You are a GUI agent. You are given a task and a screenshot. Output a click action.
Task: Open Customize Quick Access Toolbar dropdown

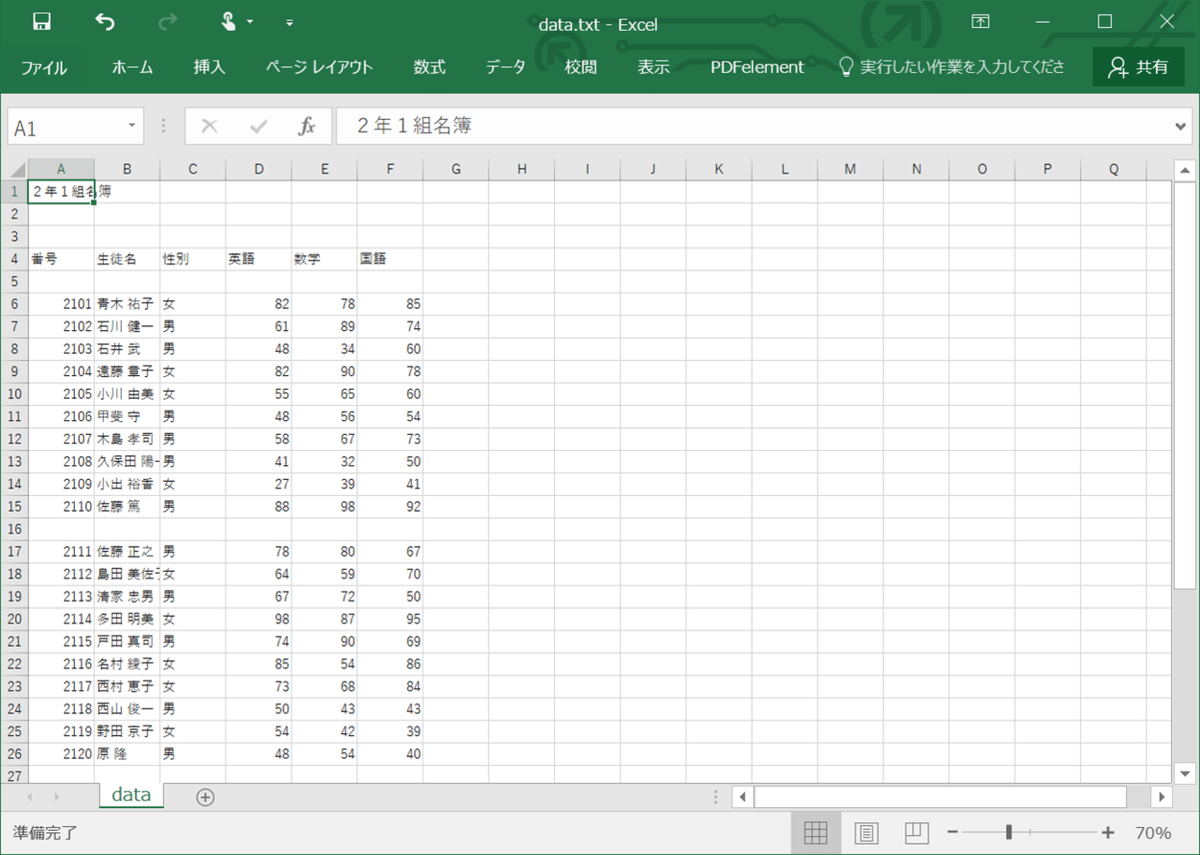click(290, 22)
